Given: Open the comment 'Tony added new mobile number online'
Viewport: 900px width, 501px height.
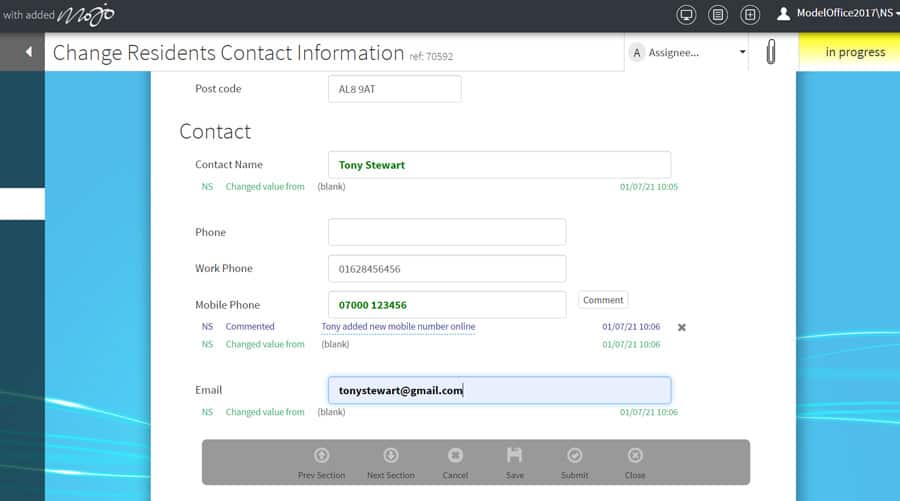Looking at the screenshot, I should tap(398, 327).
